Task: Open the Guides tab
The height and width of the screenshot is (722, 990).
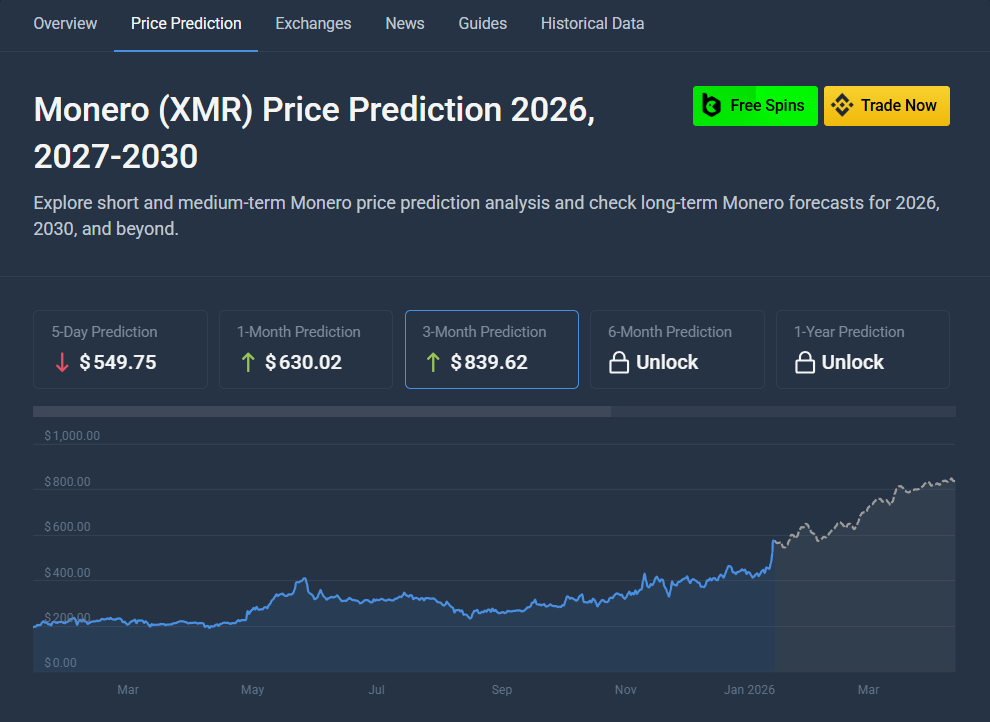Action: (482, 23)
